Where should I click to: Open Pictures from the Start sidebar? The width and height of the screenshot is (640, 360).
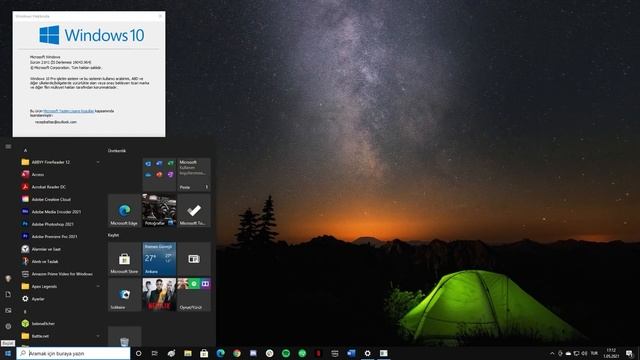pyautogui.click(x=8, y=311)
